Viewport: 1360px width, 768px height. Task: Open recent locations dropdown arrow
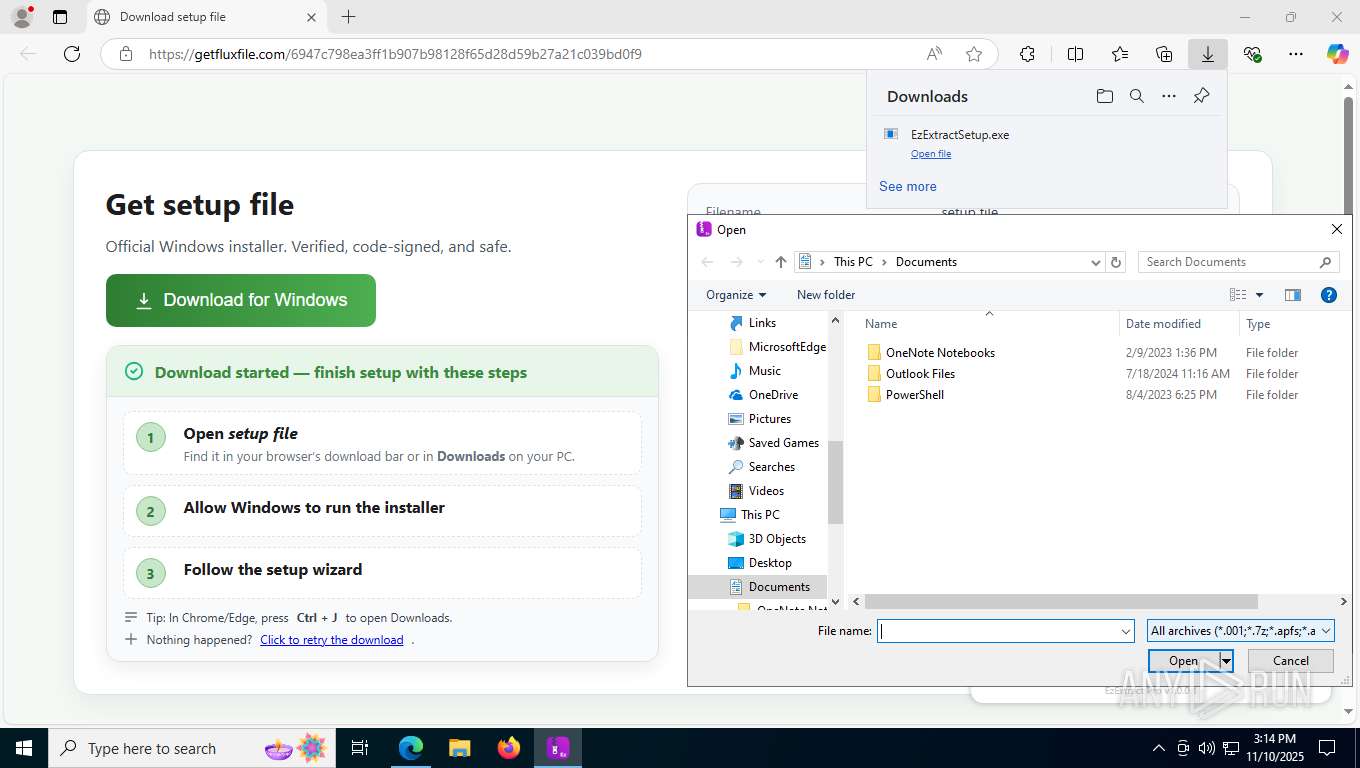coord(761,262)
